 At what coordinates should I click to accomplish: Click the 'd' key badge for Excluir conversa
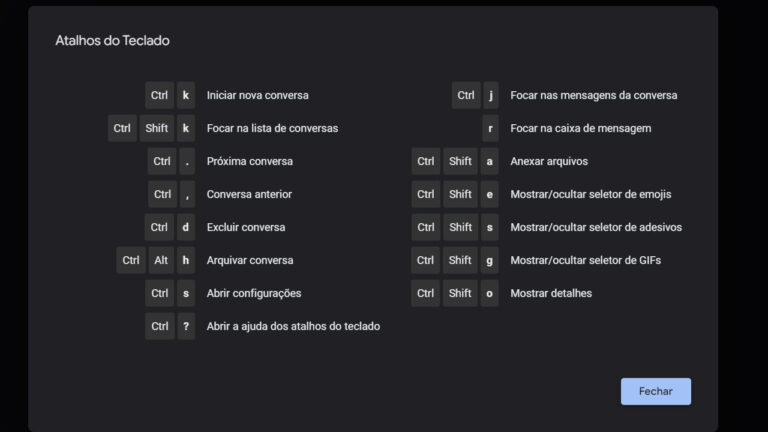click(186, 227)
